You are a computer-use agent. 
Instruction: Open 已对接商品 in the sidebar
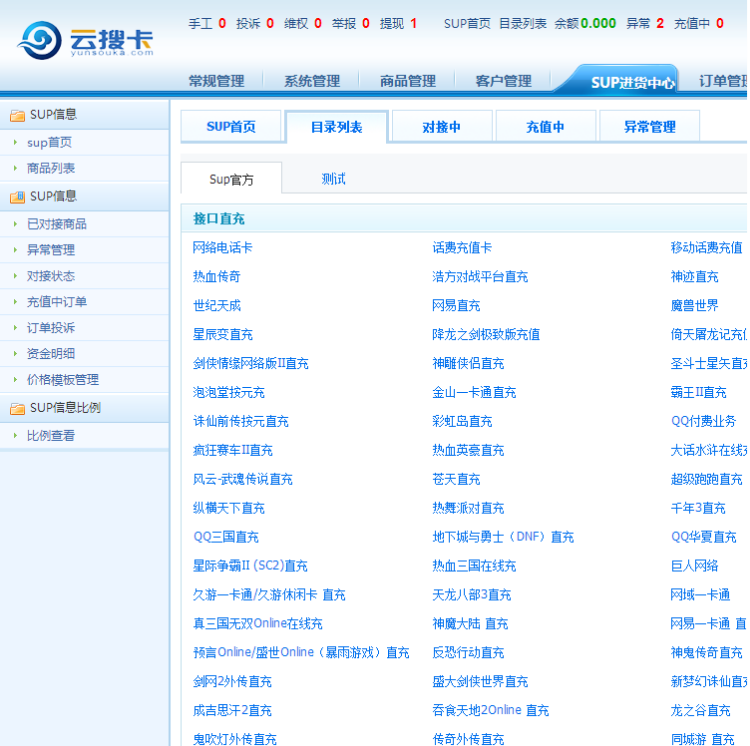(x=56, y=224)
